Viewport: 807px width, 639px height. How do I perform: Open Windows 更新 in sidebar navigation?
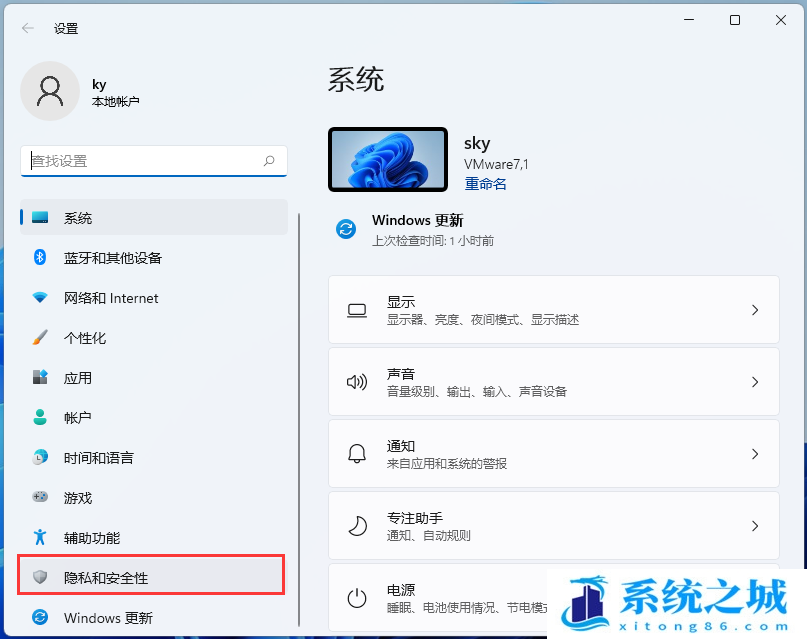click(108, 618)
